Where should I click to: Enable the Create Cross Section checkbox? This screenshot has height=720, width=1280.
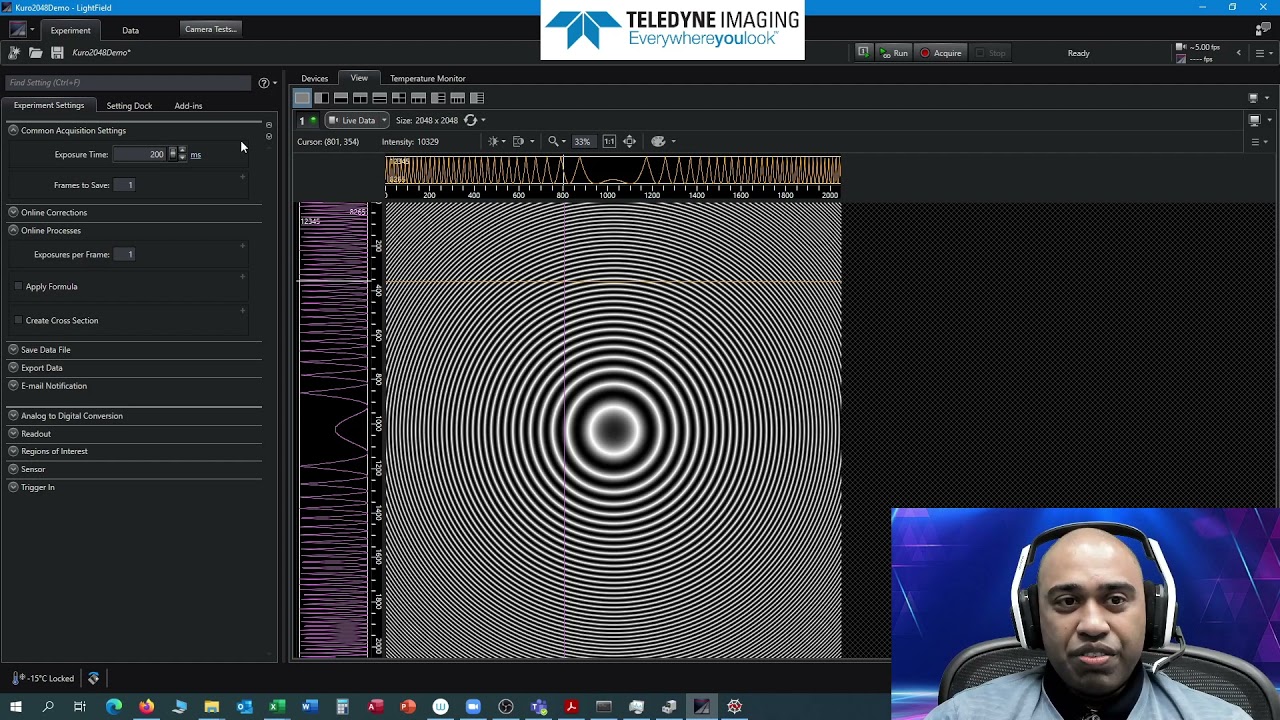(x=18, y=321)
